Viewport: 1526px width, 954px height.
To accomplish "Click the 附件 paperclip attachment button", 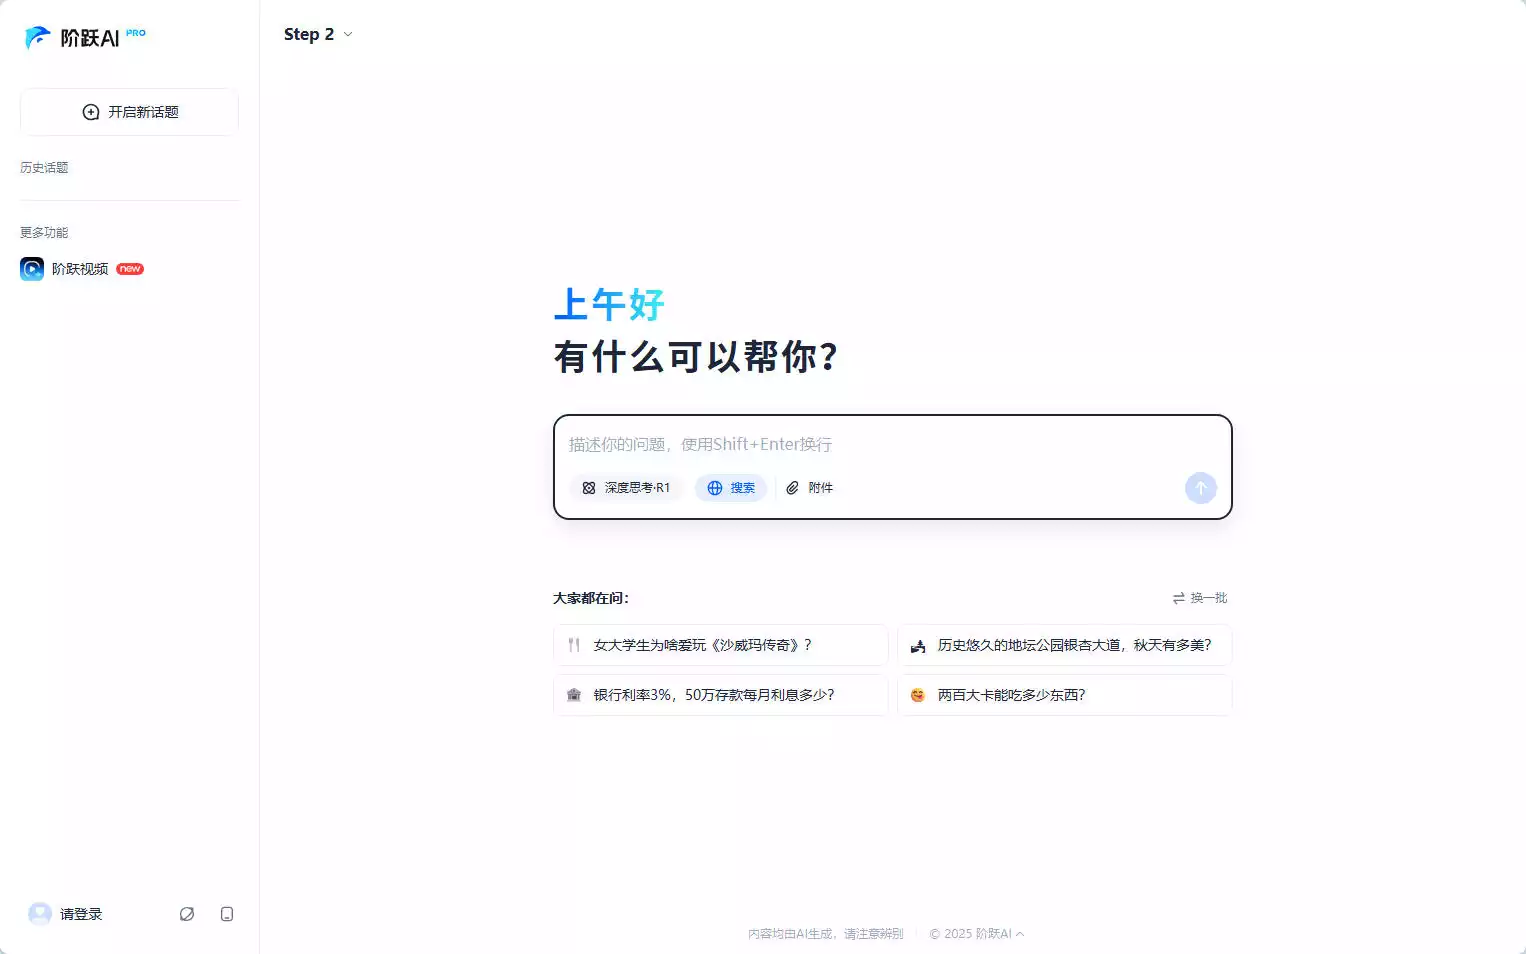I will (809, 488).
